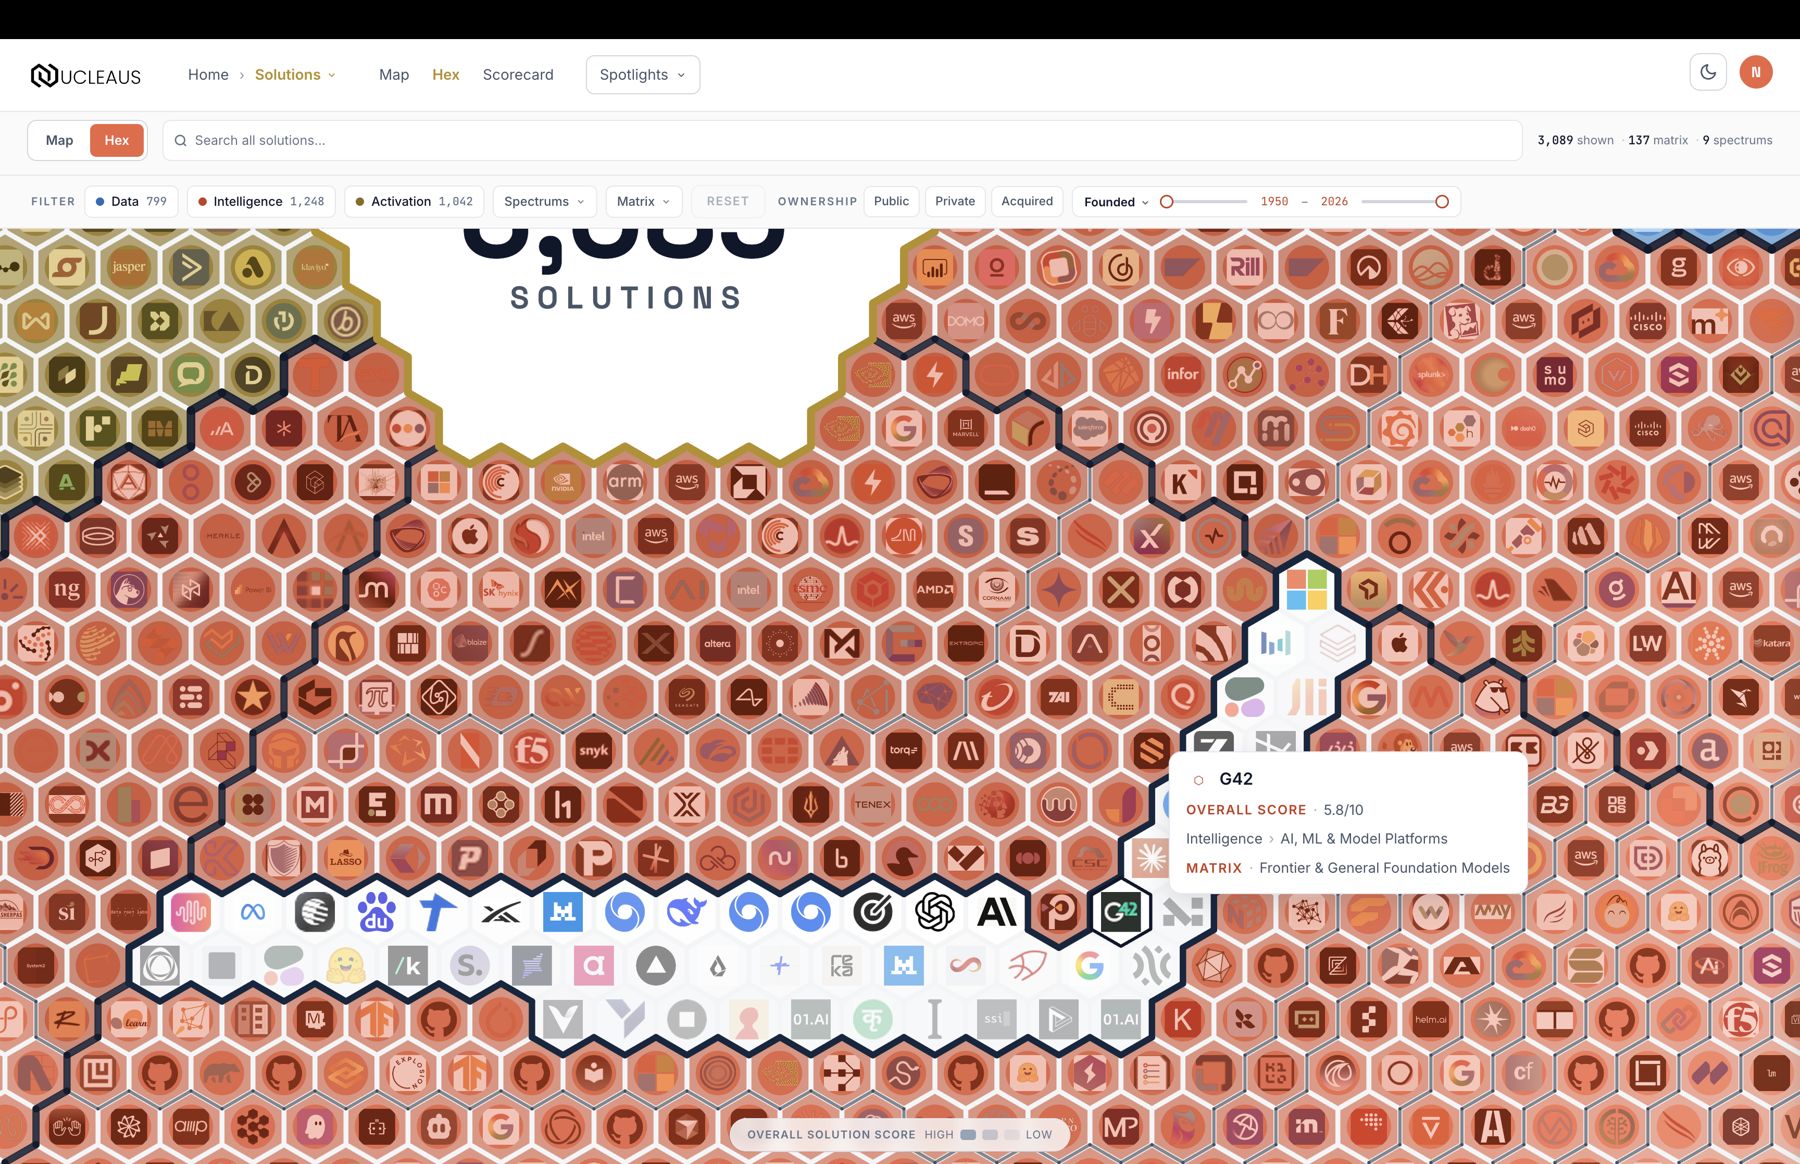
Task: Select the Baidu paw logo hexagon
Action: pyautogui.click(x=377, y=912)
